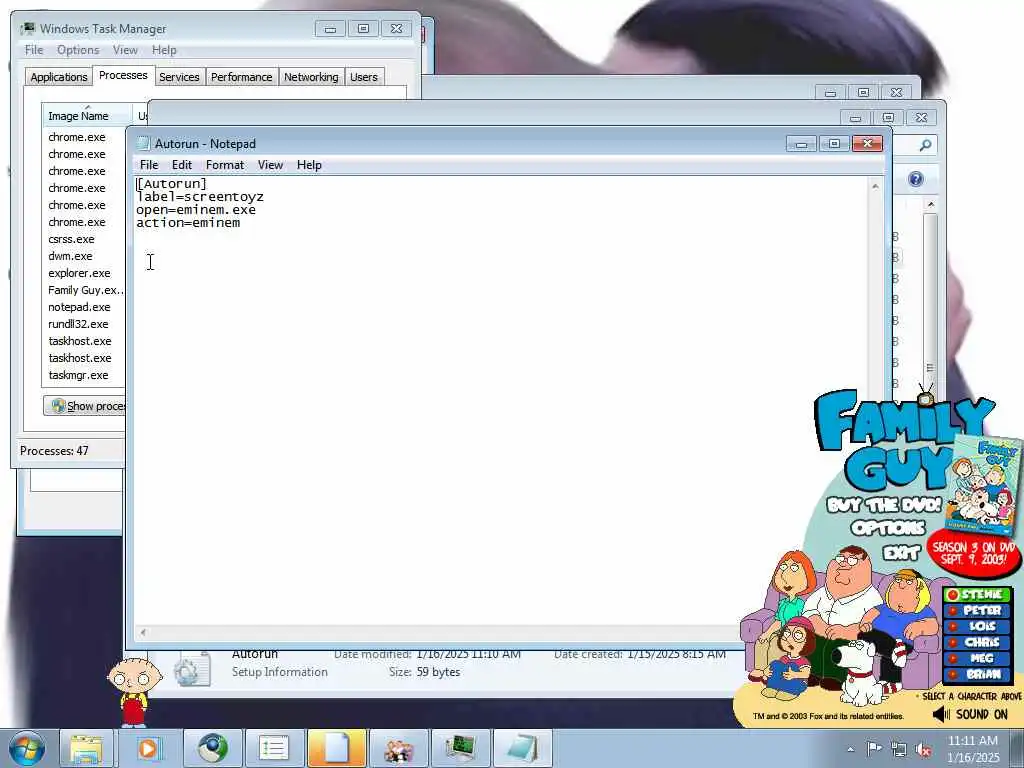The width and height of the screenshot is (1024, 768).
Task: Click Buy the DVD! link
Action: click(x=884, y=505)
